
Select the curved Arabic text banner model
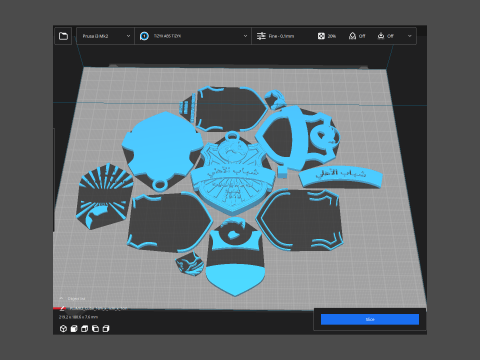pos(341,177)
